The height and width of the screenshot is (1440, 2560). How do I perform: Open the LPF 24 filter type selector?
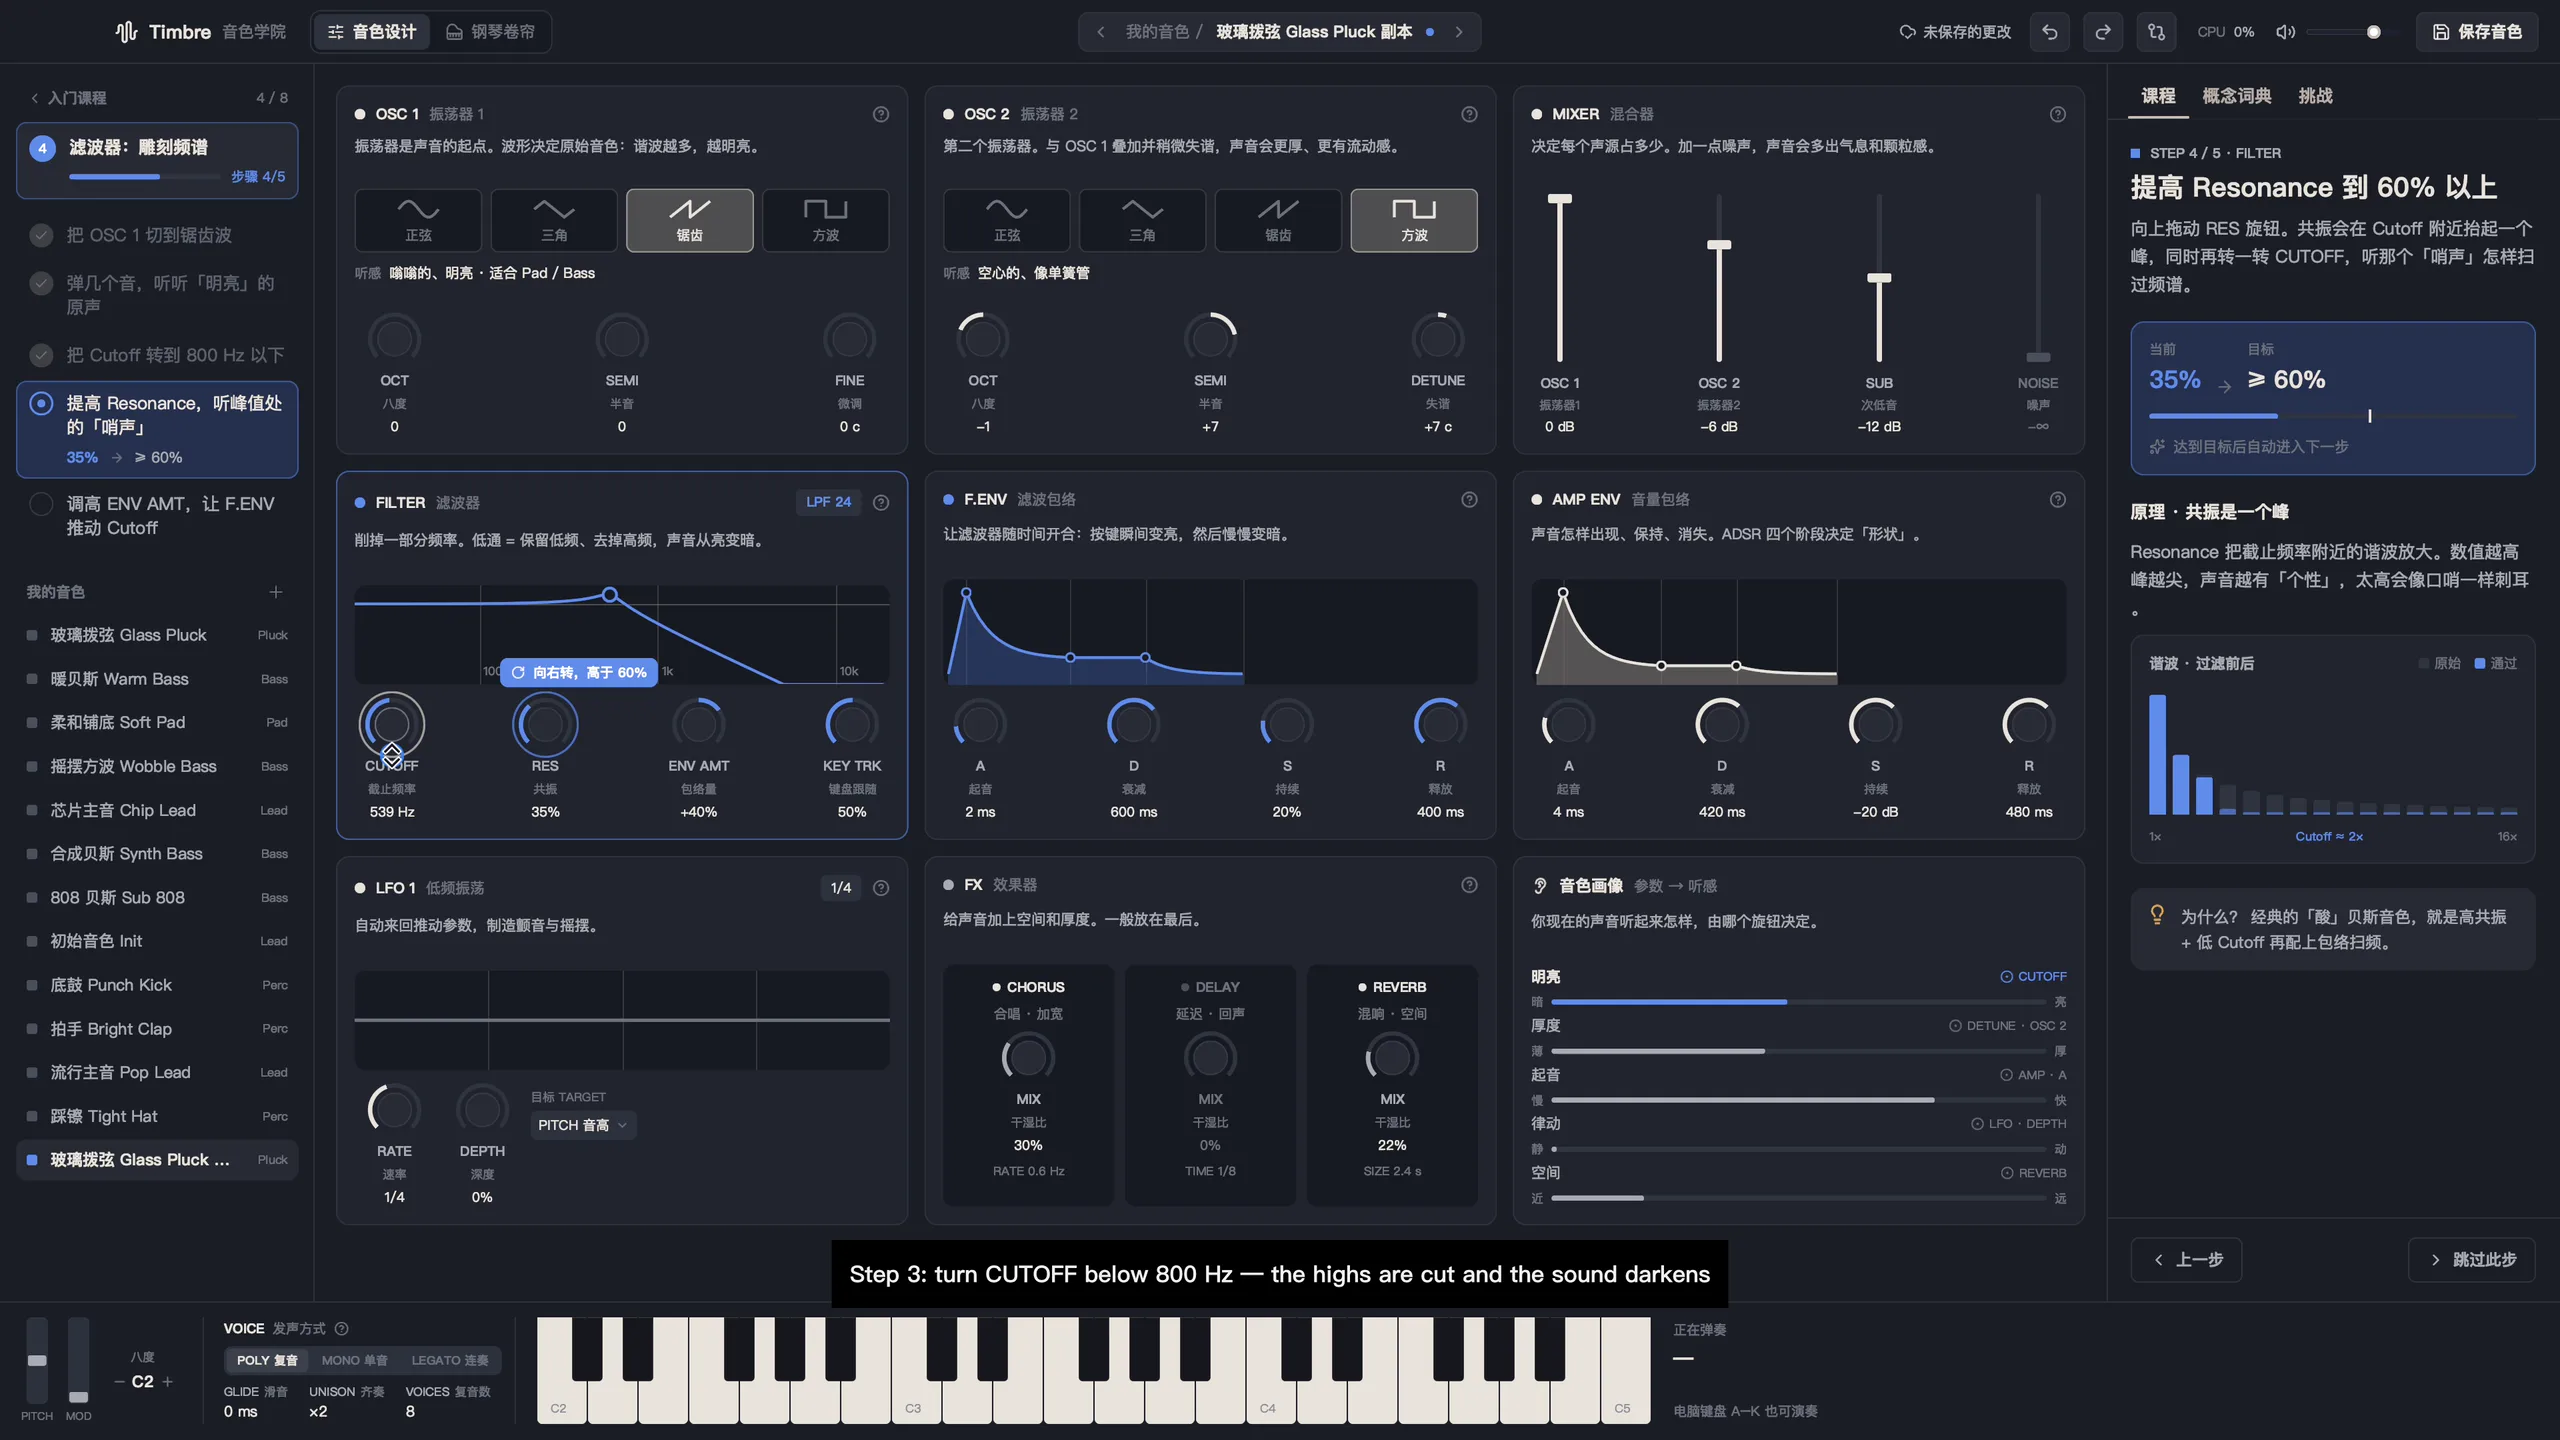pyautogui.click(x=828, y=502)
